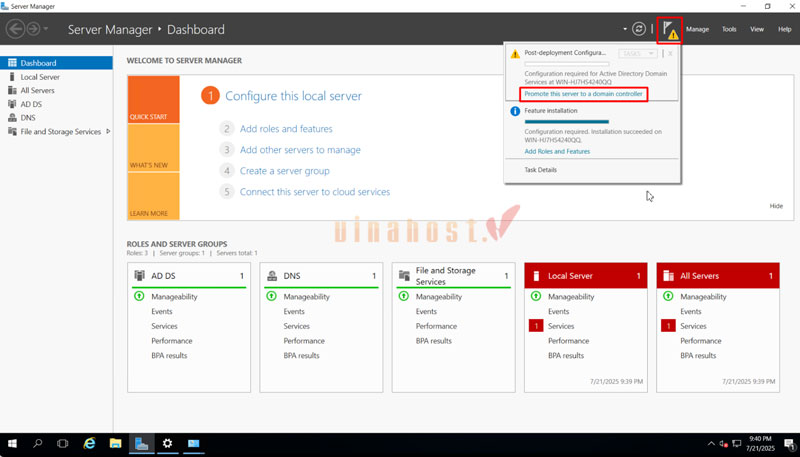
Task: Click Add other servers to manage
Action: [x=300, y=150]
